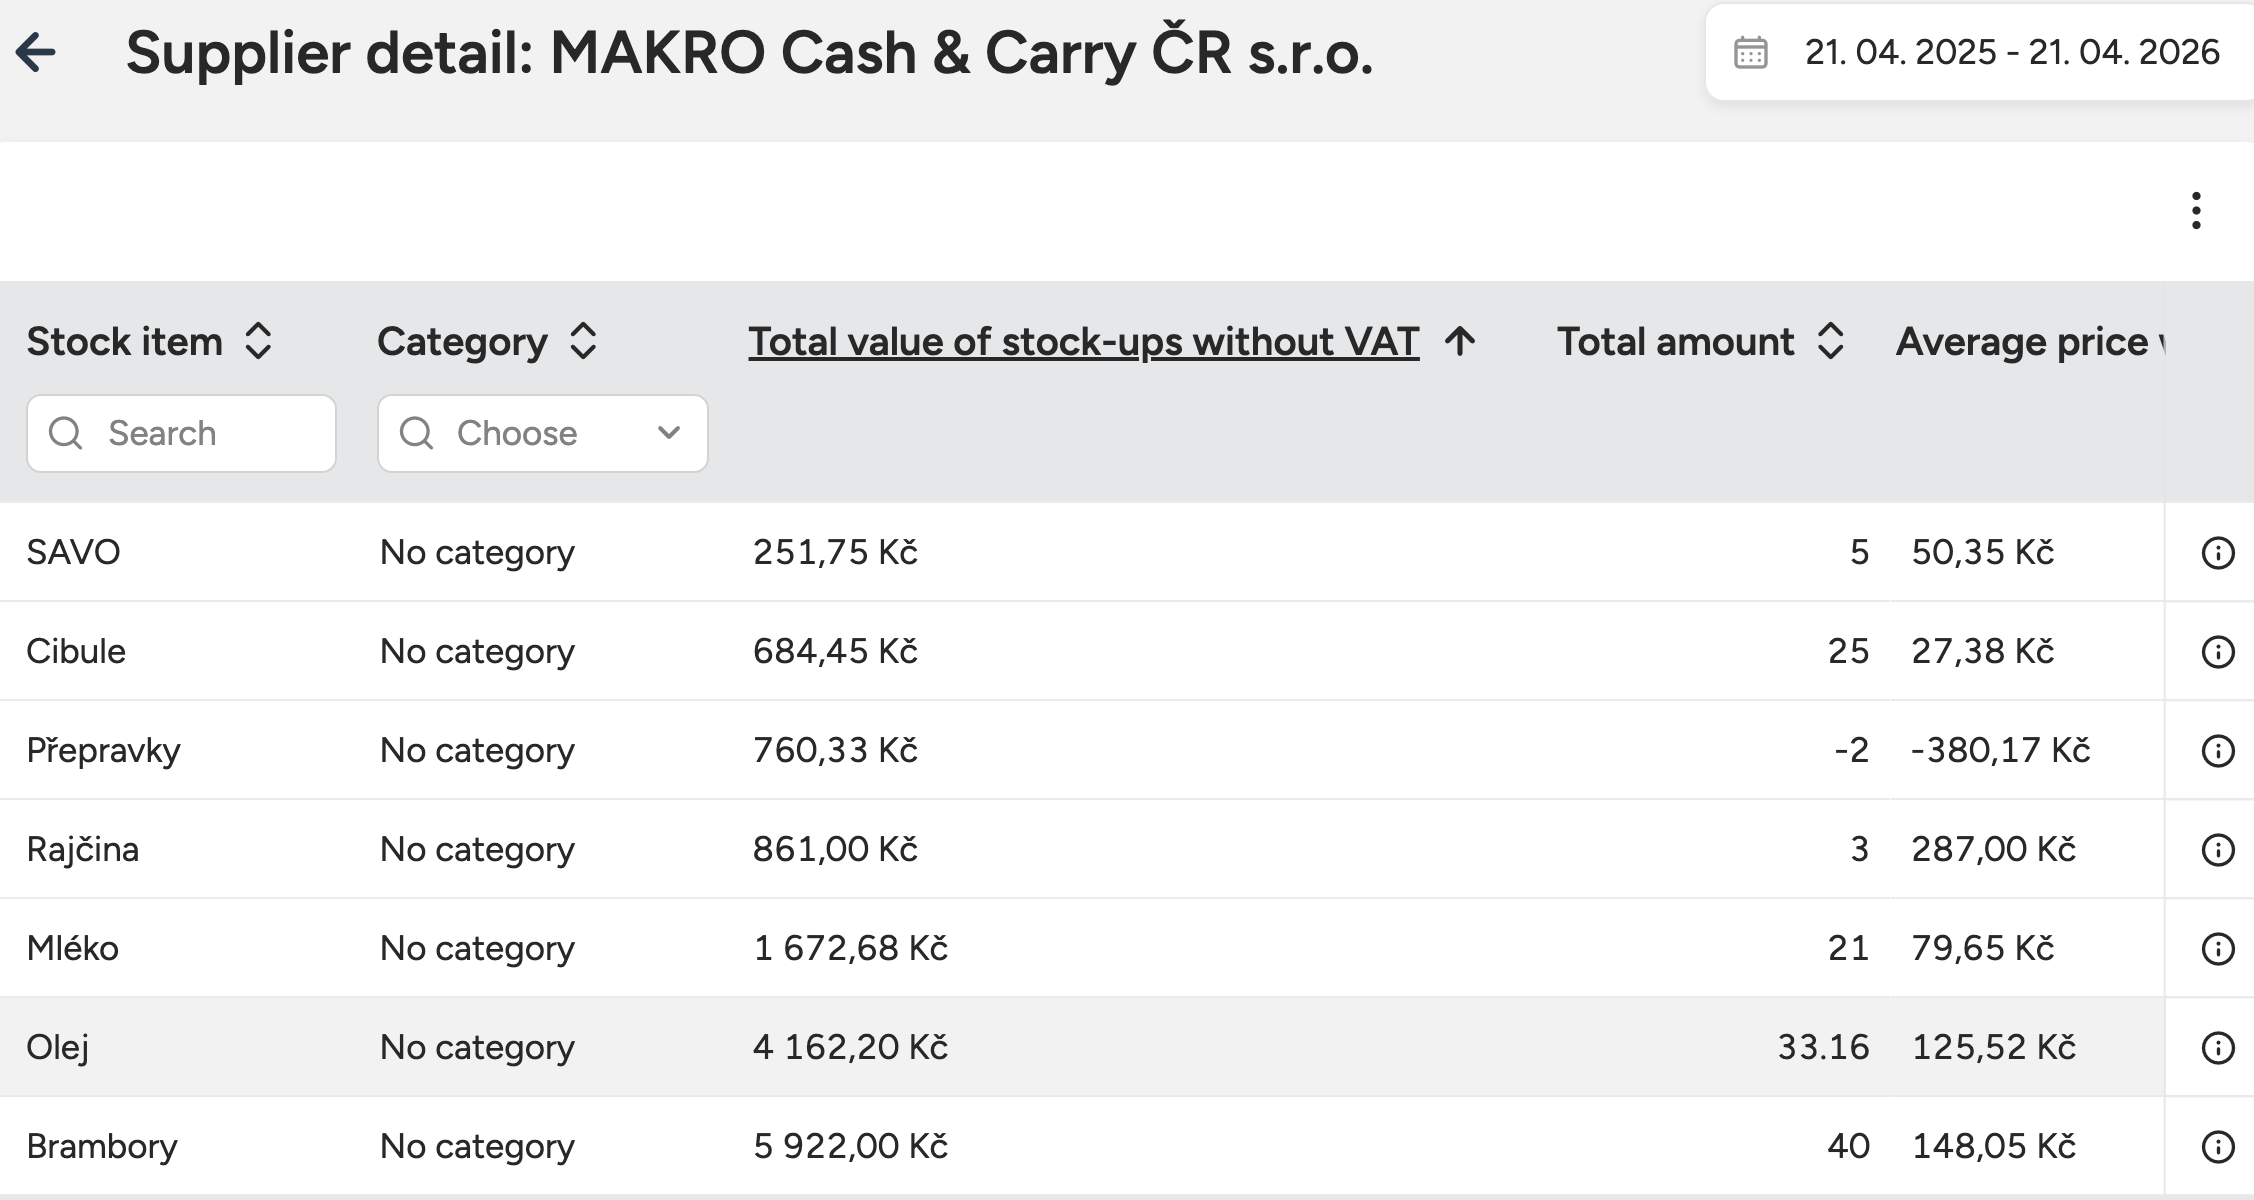Select the Olej stock item row

[58, 1048]
